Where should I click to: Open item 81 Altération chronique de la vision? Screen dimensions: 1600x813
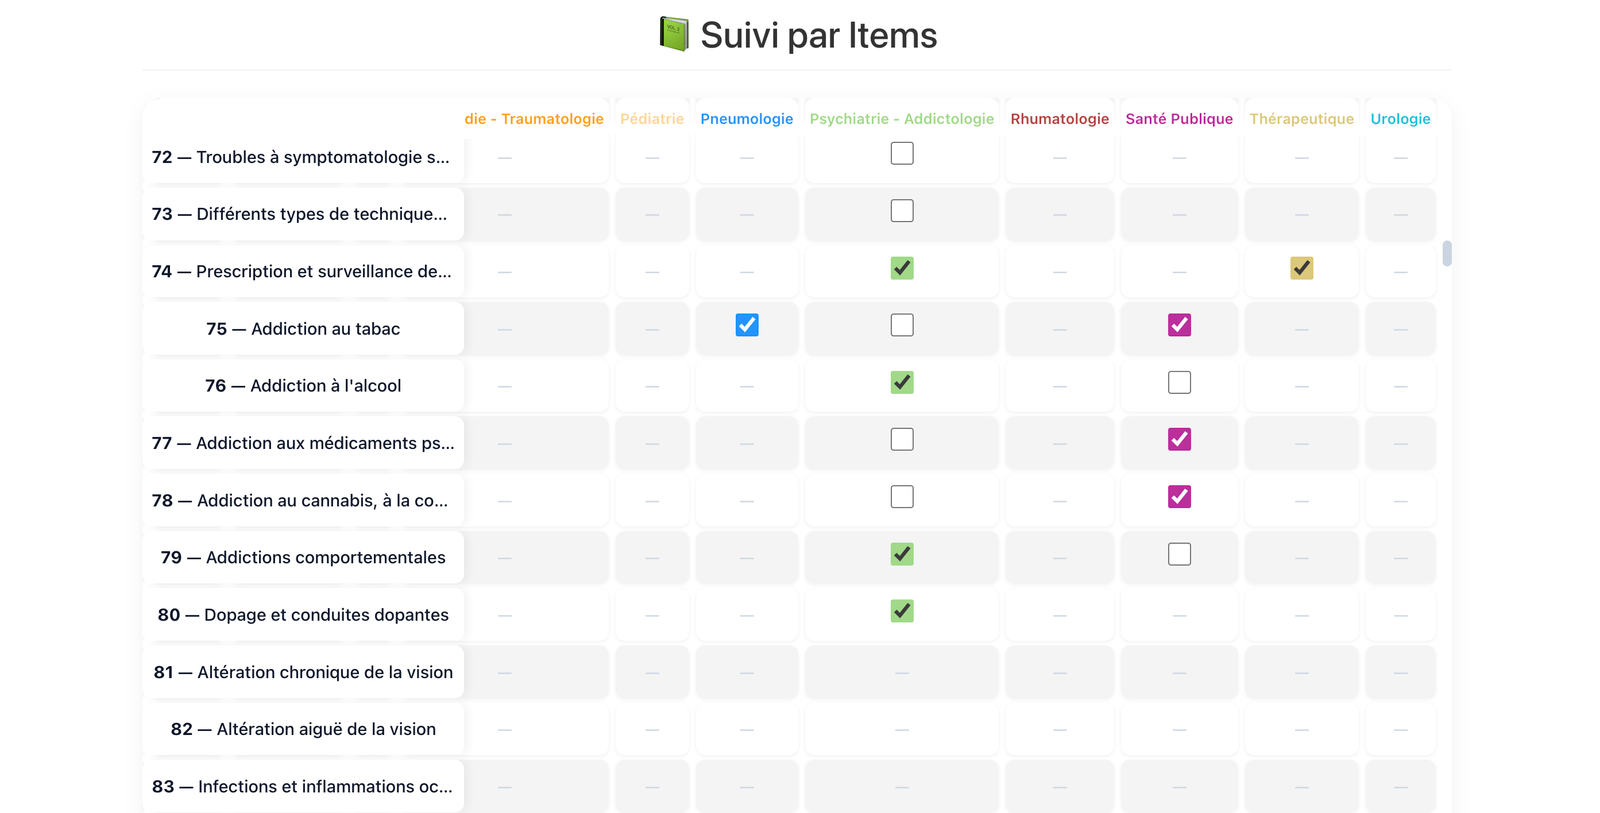point(303,672)
